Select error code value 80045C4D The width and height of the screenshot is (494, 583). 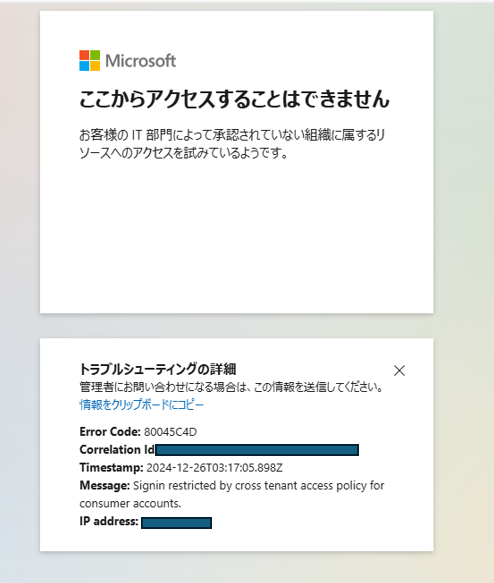tap(171, 432)
